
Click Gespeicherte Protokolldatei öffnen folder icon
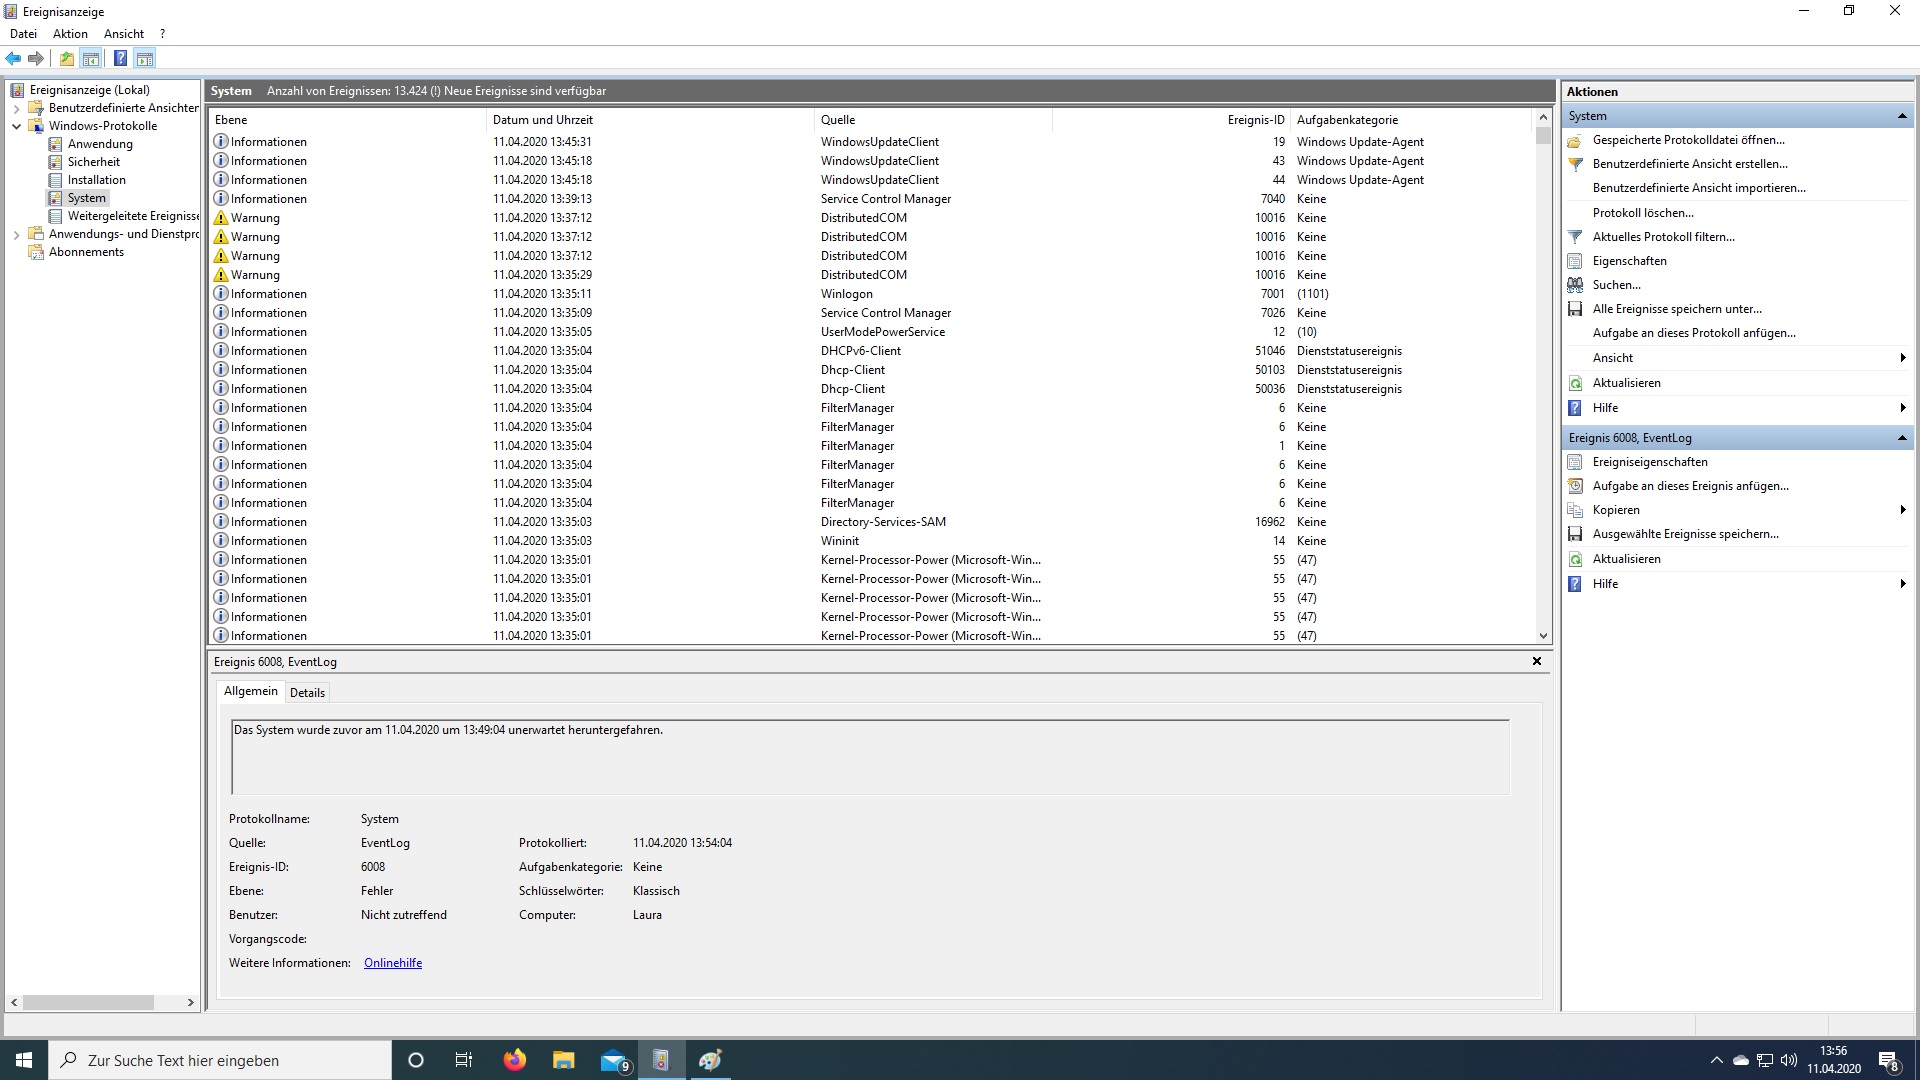click(x=1575, y=140)
